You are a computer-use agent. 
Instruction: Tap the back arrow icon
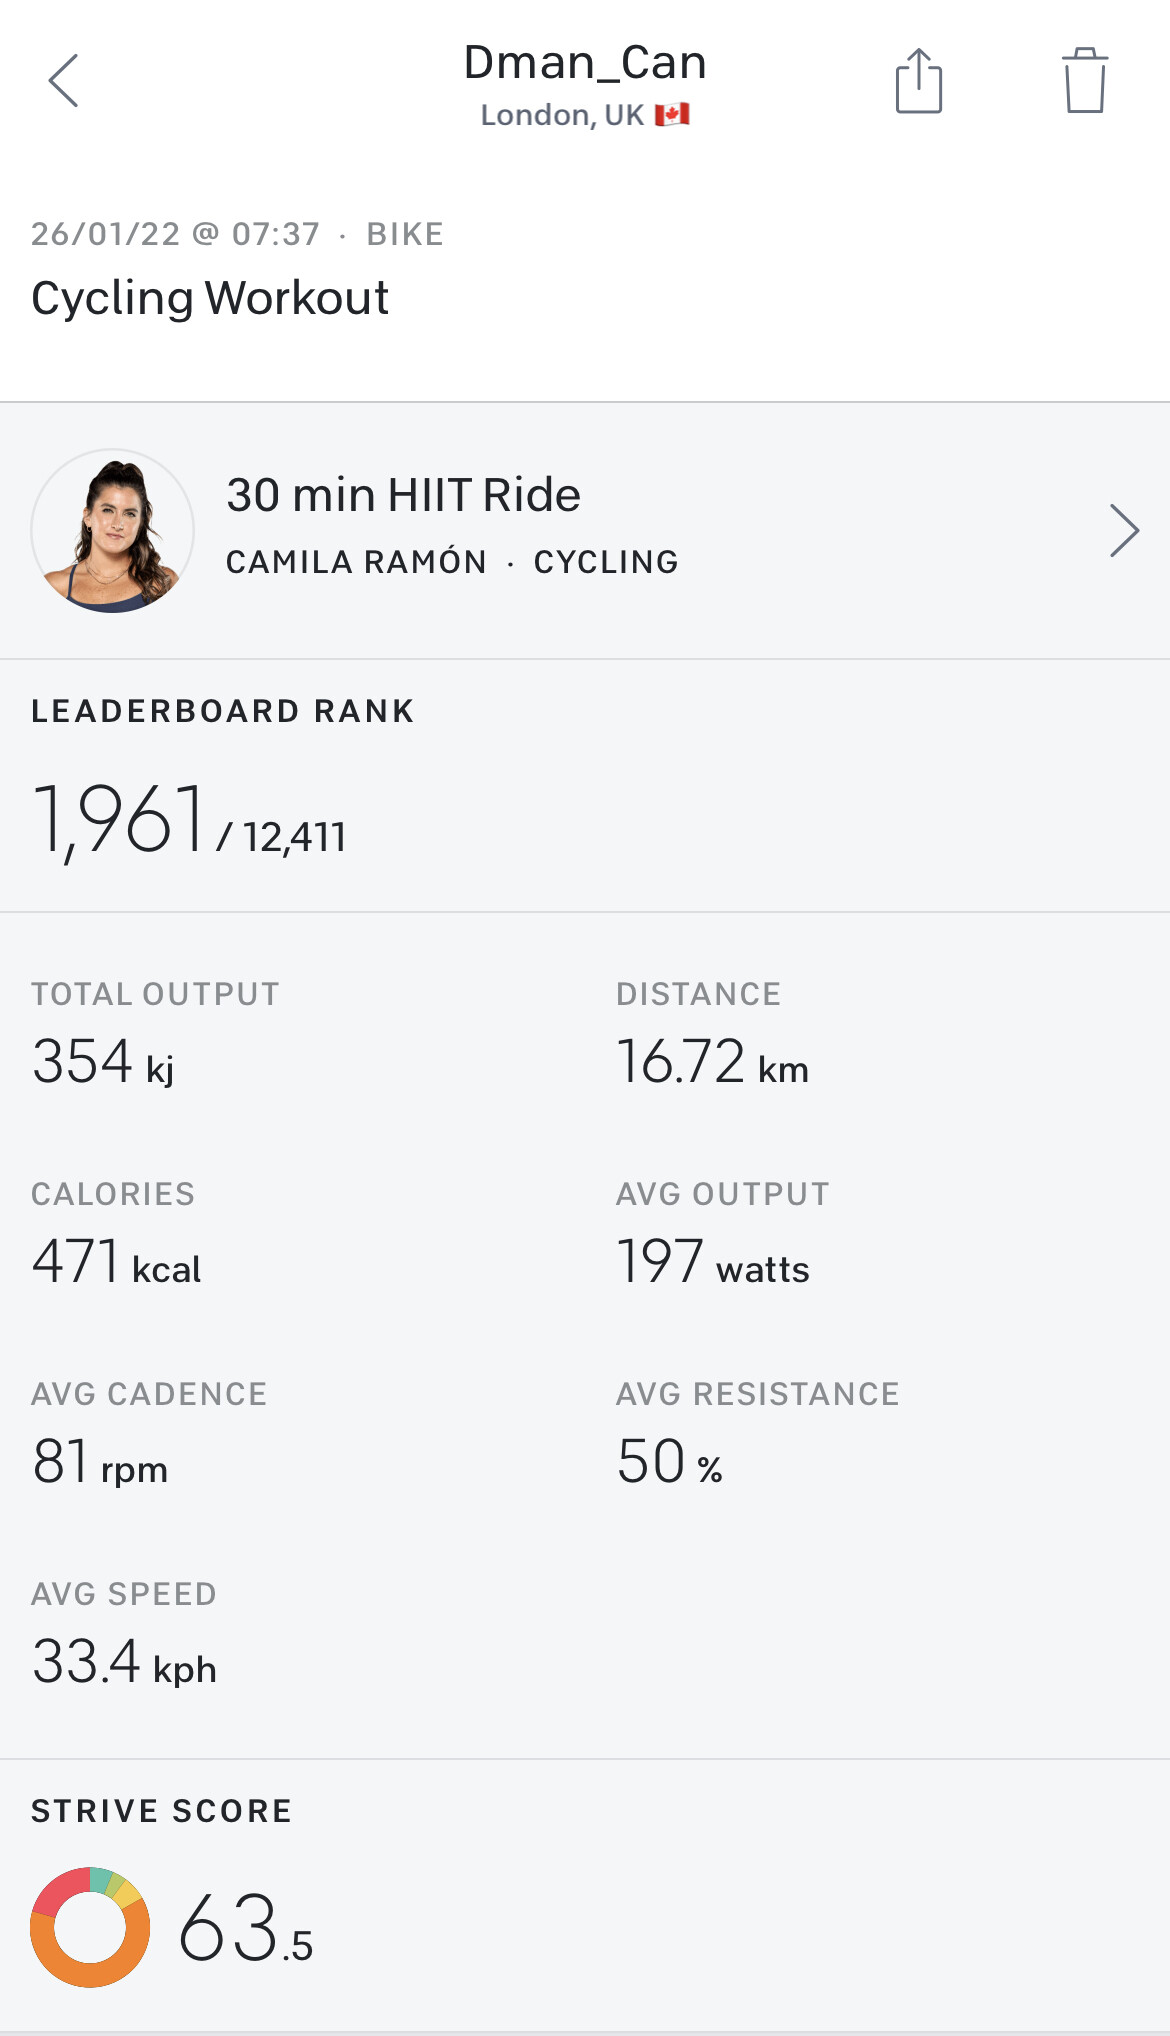coord(64,81)
